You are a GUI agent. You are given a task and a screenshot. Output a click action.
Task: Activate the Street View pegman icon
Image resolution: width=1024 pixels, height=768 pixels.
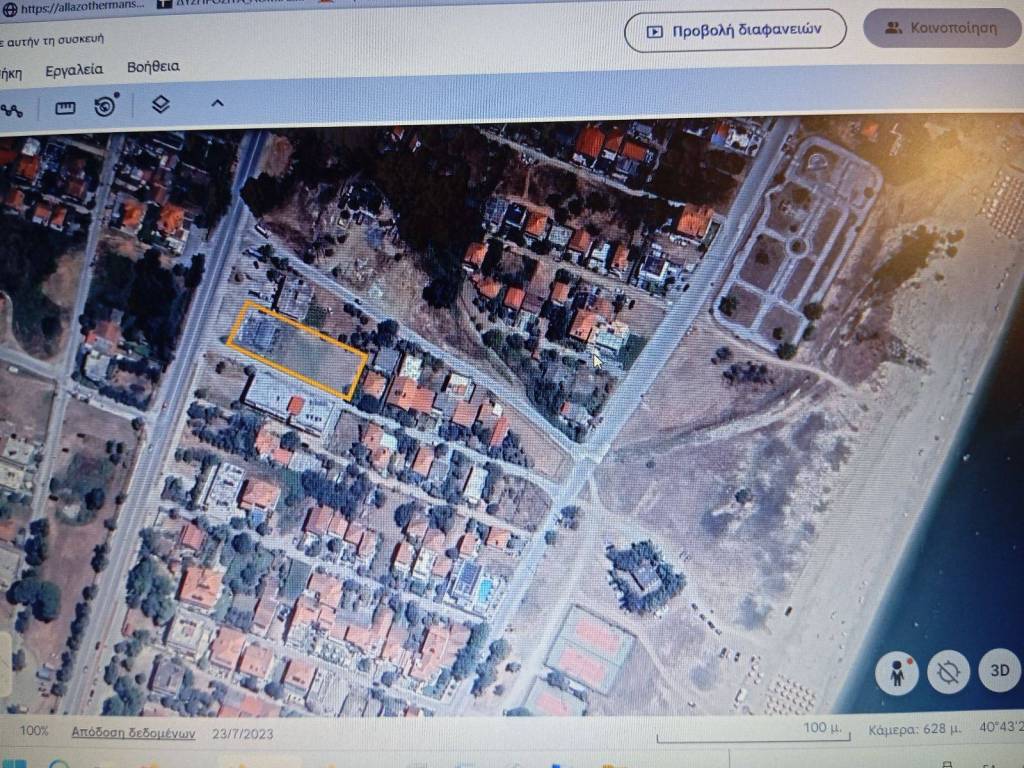pyautogui.click(x=896, y=673)
